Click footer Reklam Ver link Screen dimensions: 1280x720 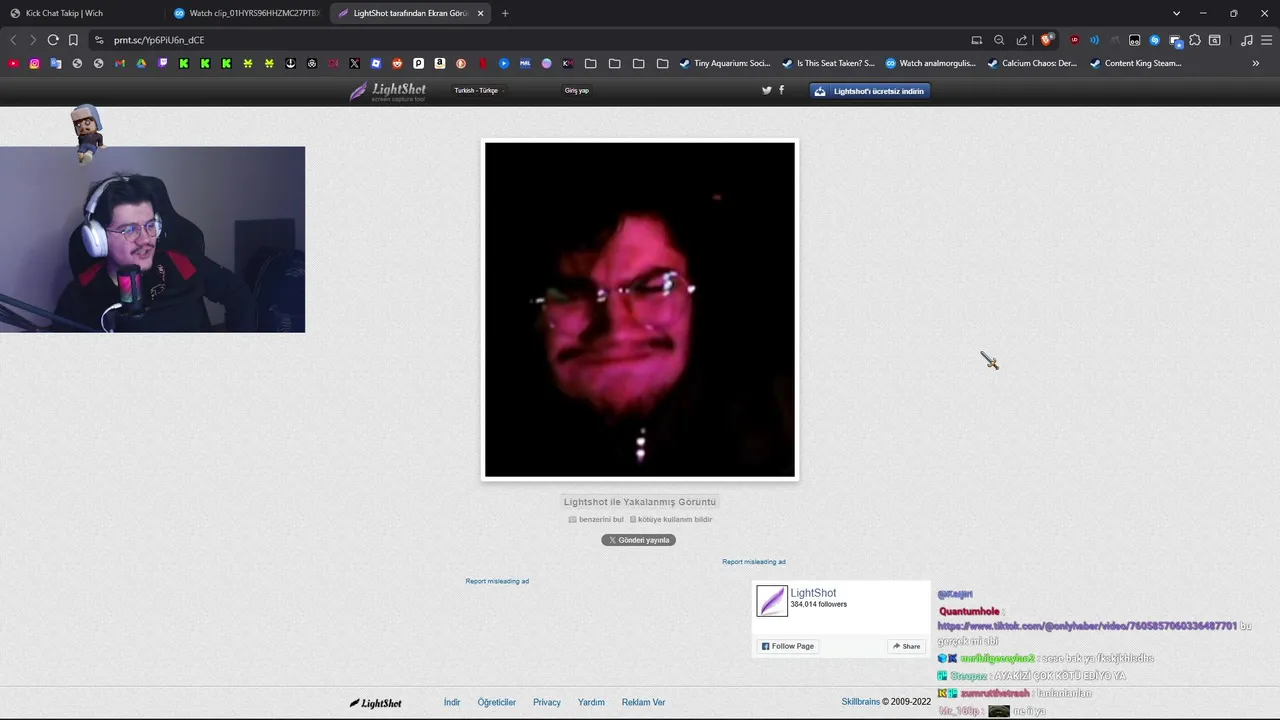(x=644, y=703)
